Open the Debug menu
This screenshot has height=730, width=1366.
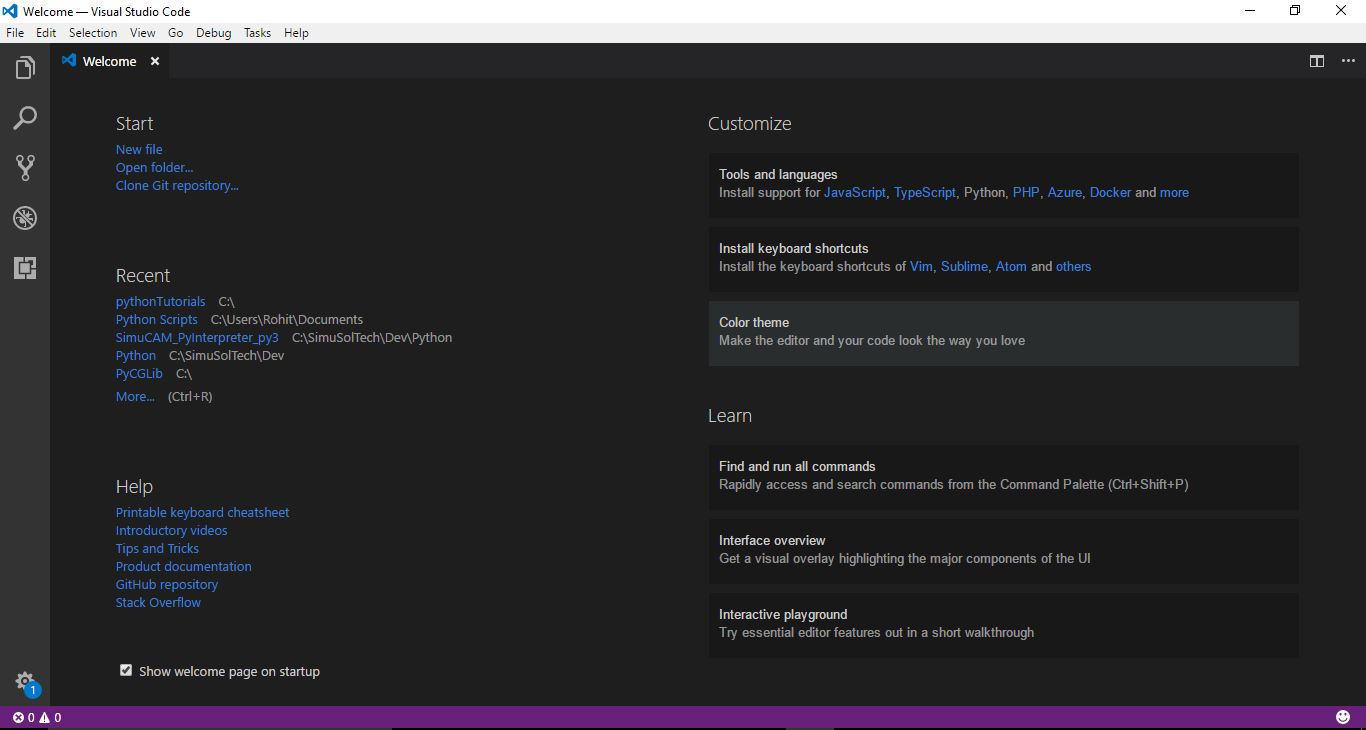pyautogui.click(x=213, y=33)
